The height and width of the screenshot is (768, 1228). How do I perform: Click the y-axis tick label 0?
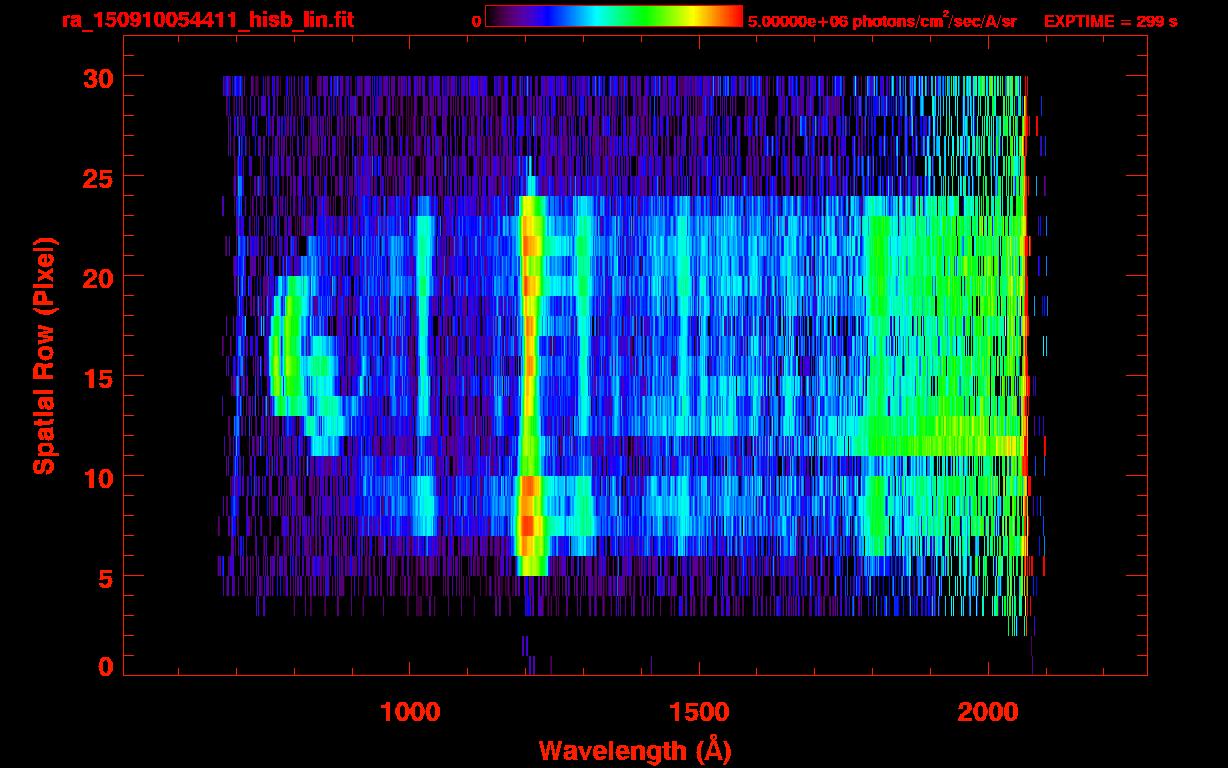[x=106, y=666]
